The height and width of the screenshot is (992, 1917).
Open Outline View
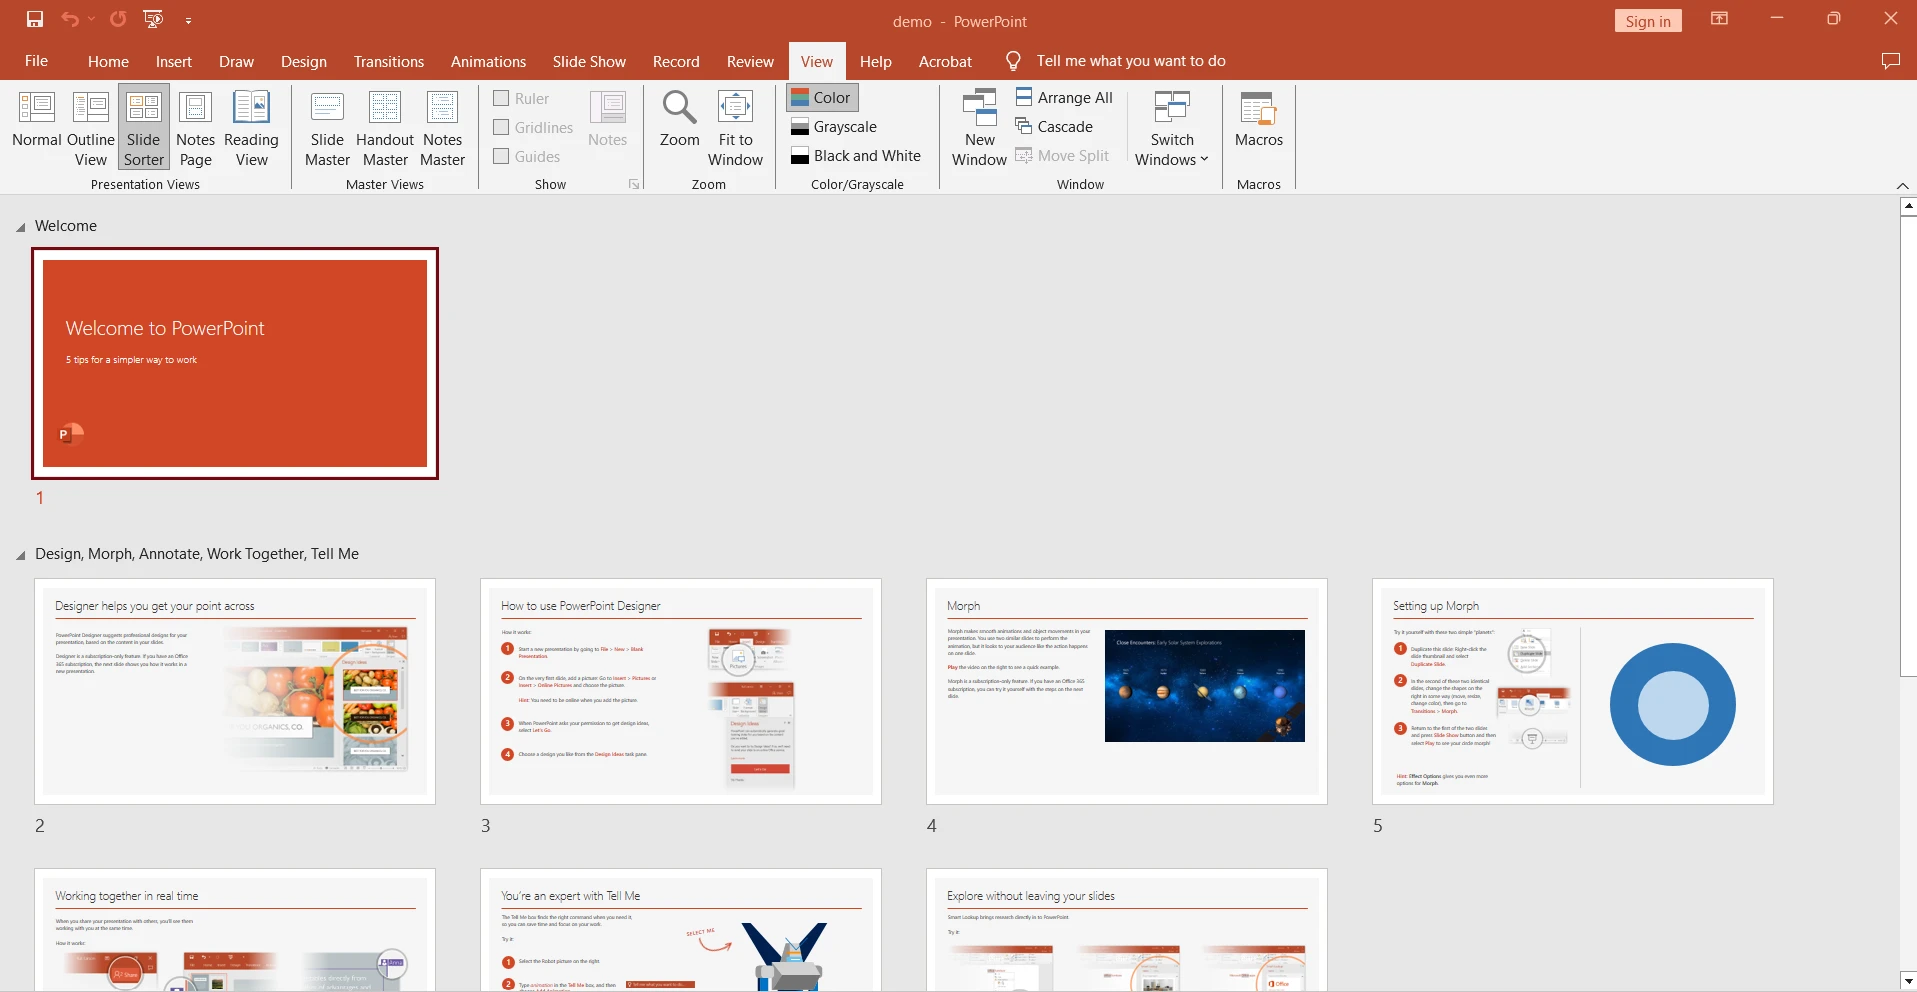coord(90,128)
